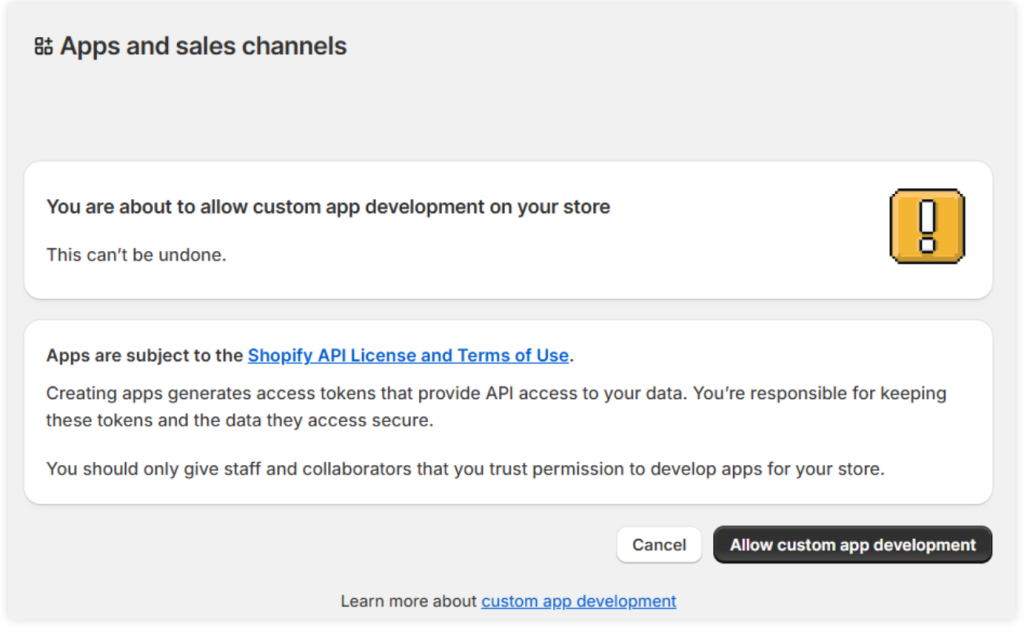Click the dark Allow custom app development button
This screenshot has height=636, width=1024.
coord(852,545)
